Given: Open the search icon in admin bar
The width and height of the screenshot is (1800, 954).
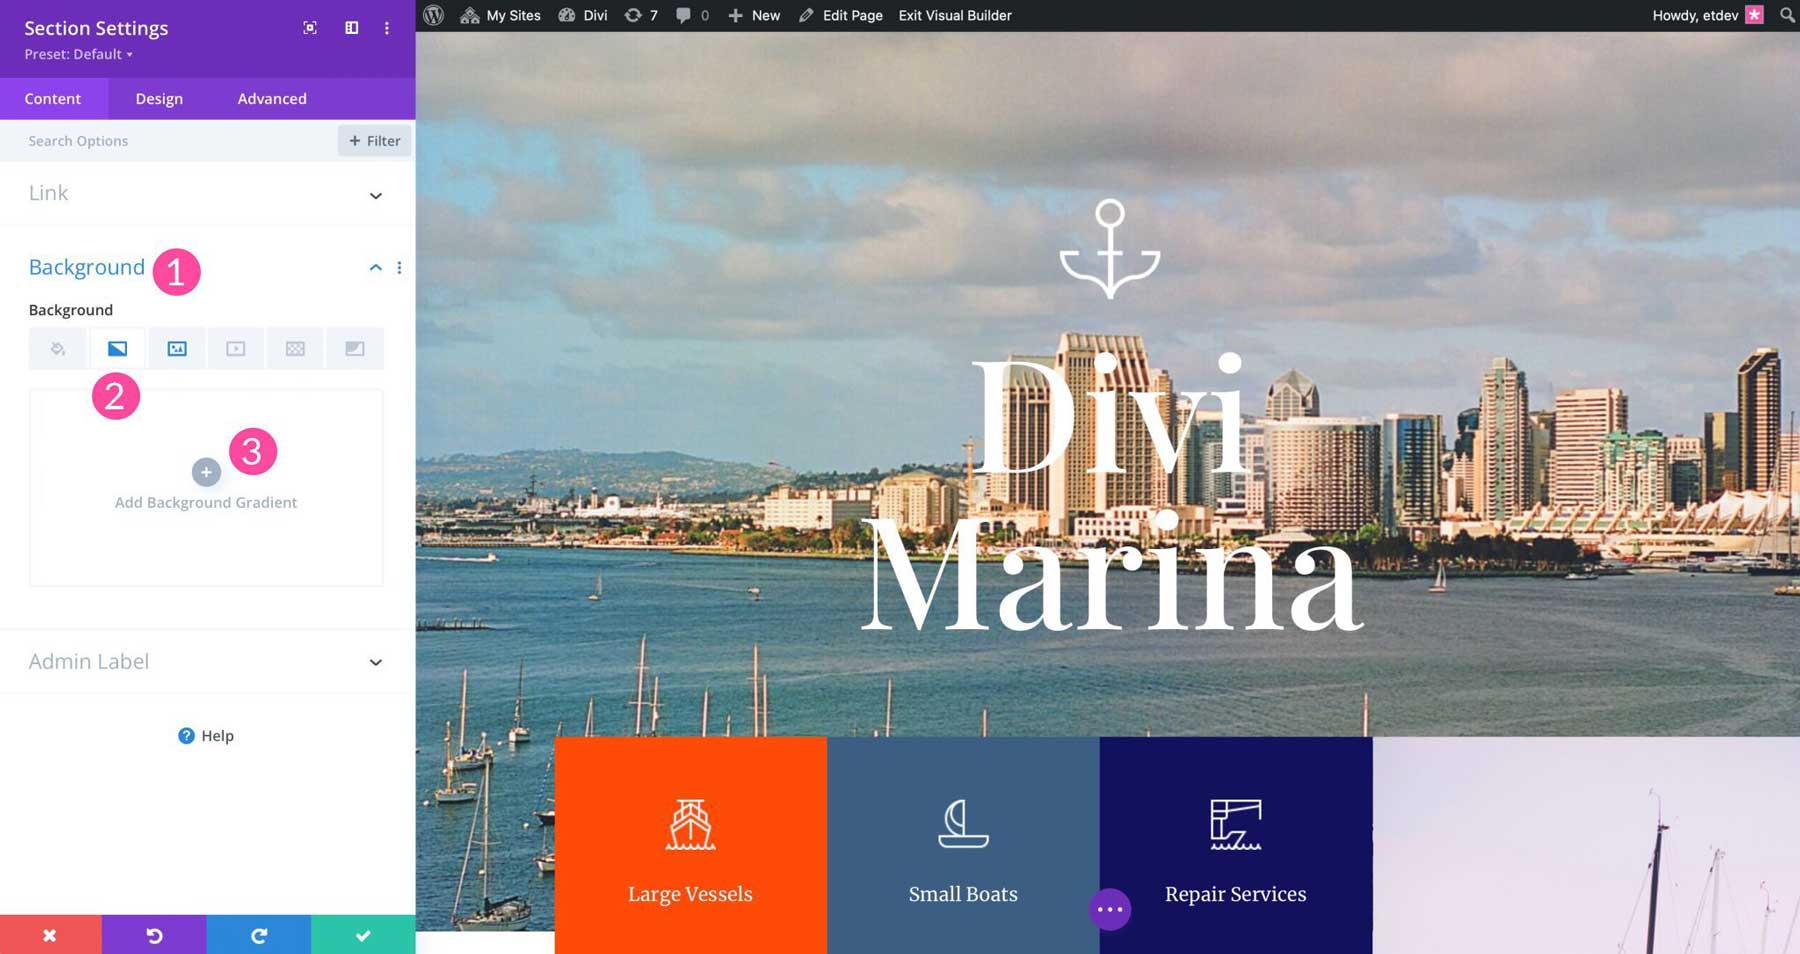Looking at the screenshot, I should pyautogui.click(x=1786, y=15).
